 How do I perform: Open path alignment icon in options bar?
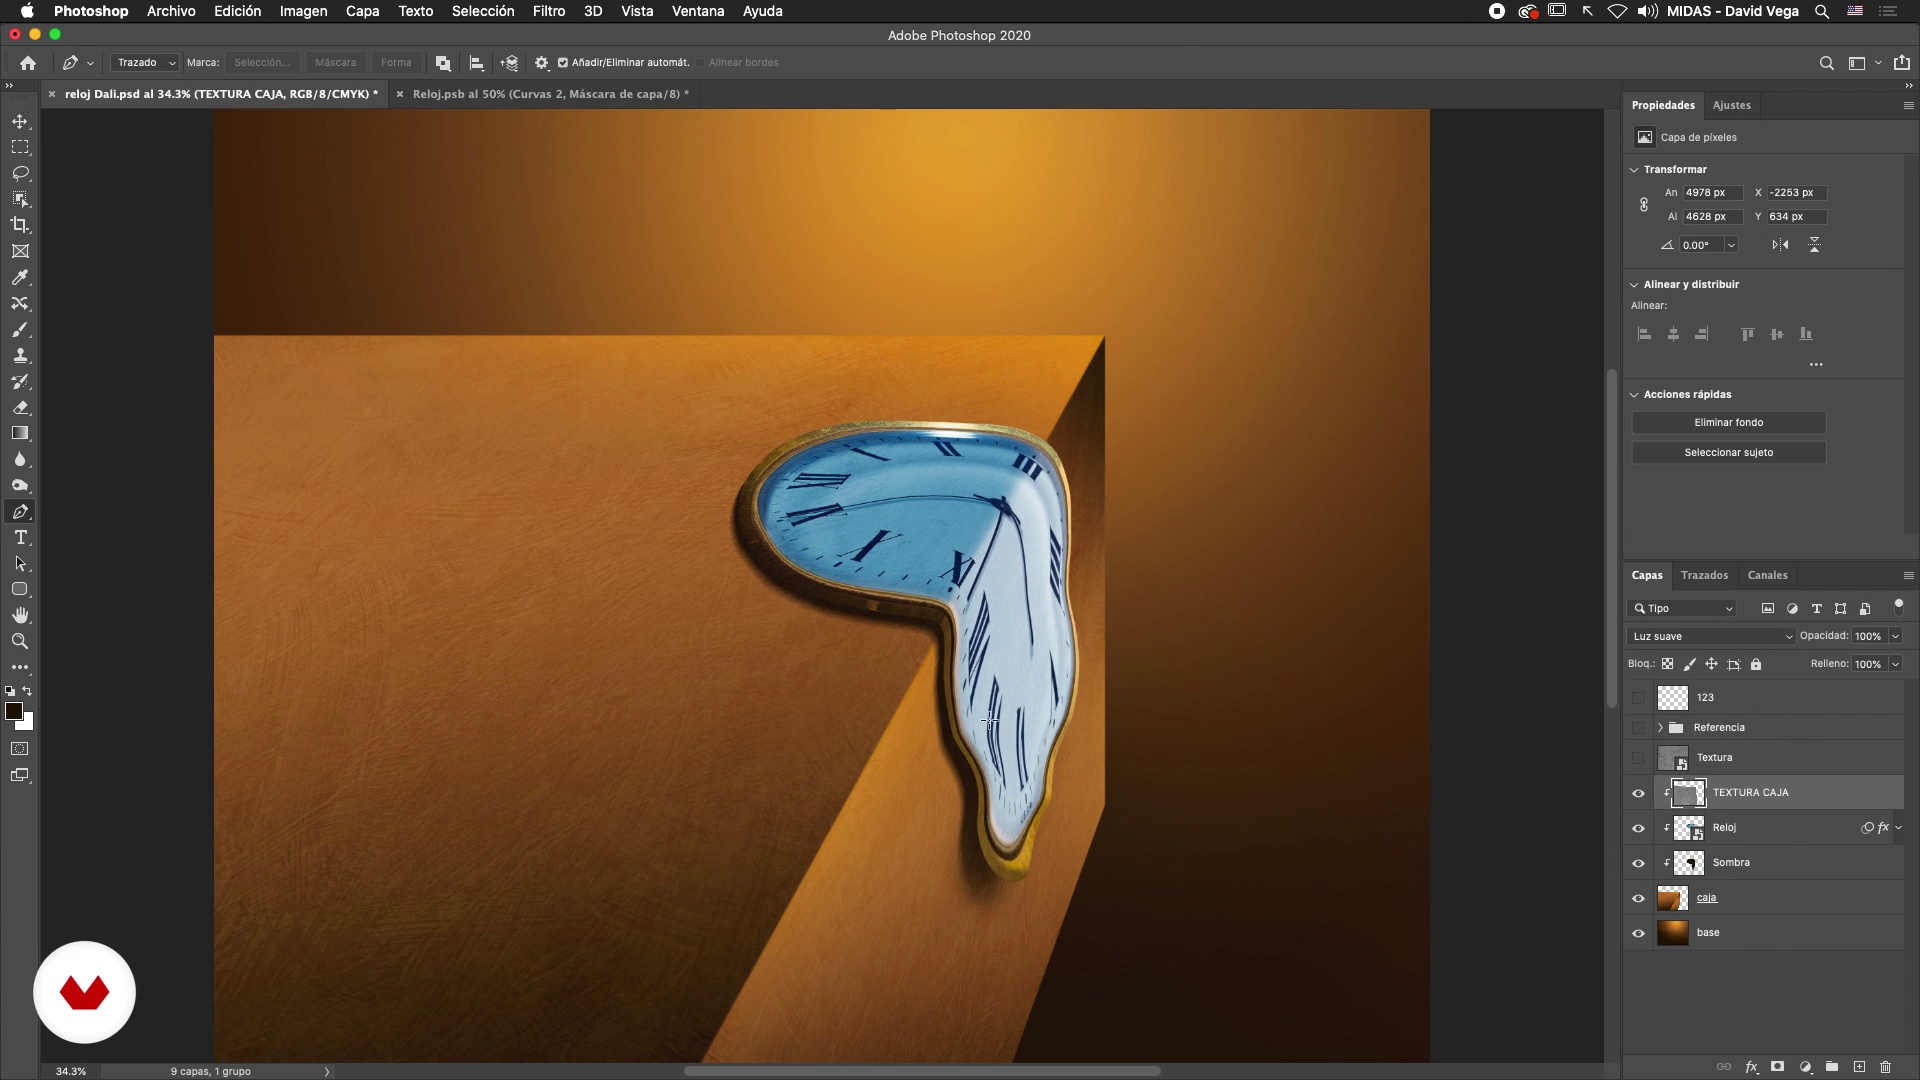point(477,63)
